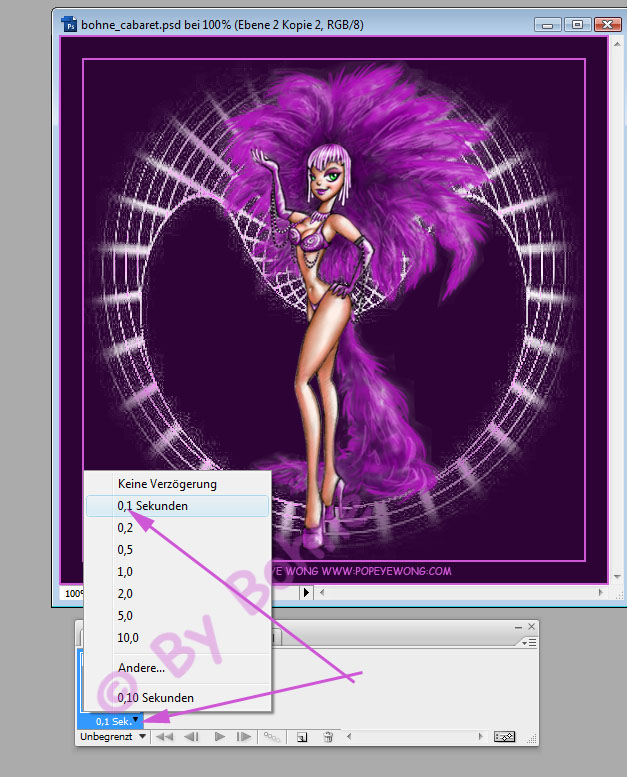
Task: Advance to next animation frame
Action: pos(244,737)
